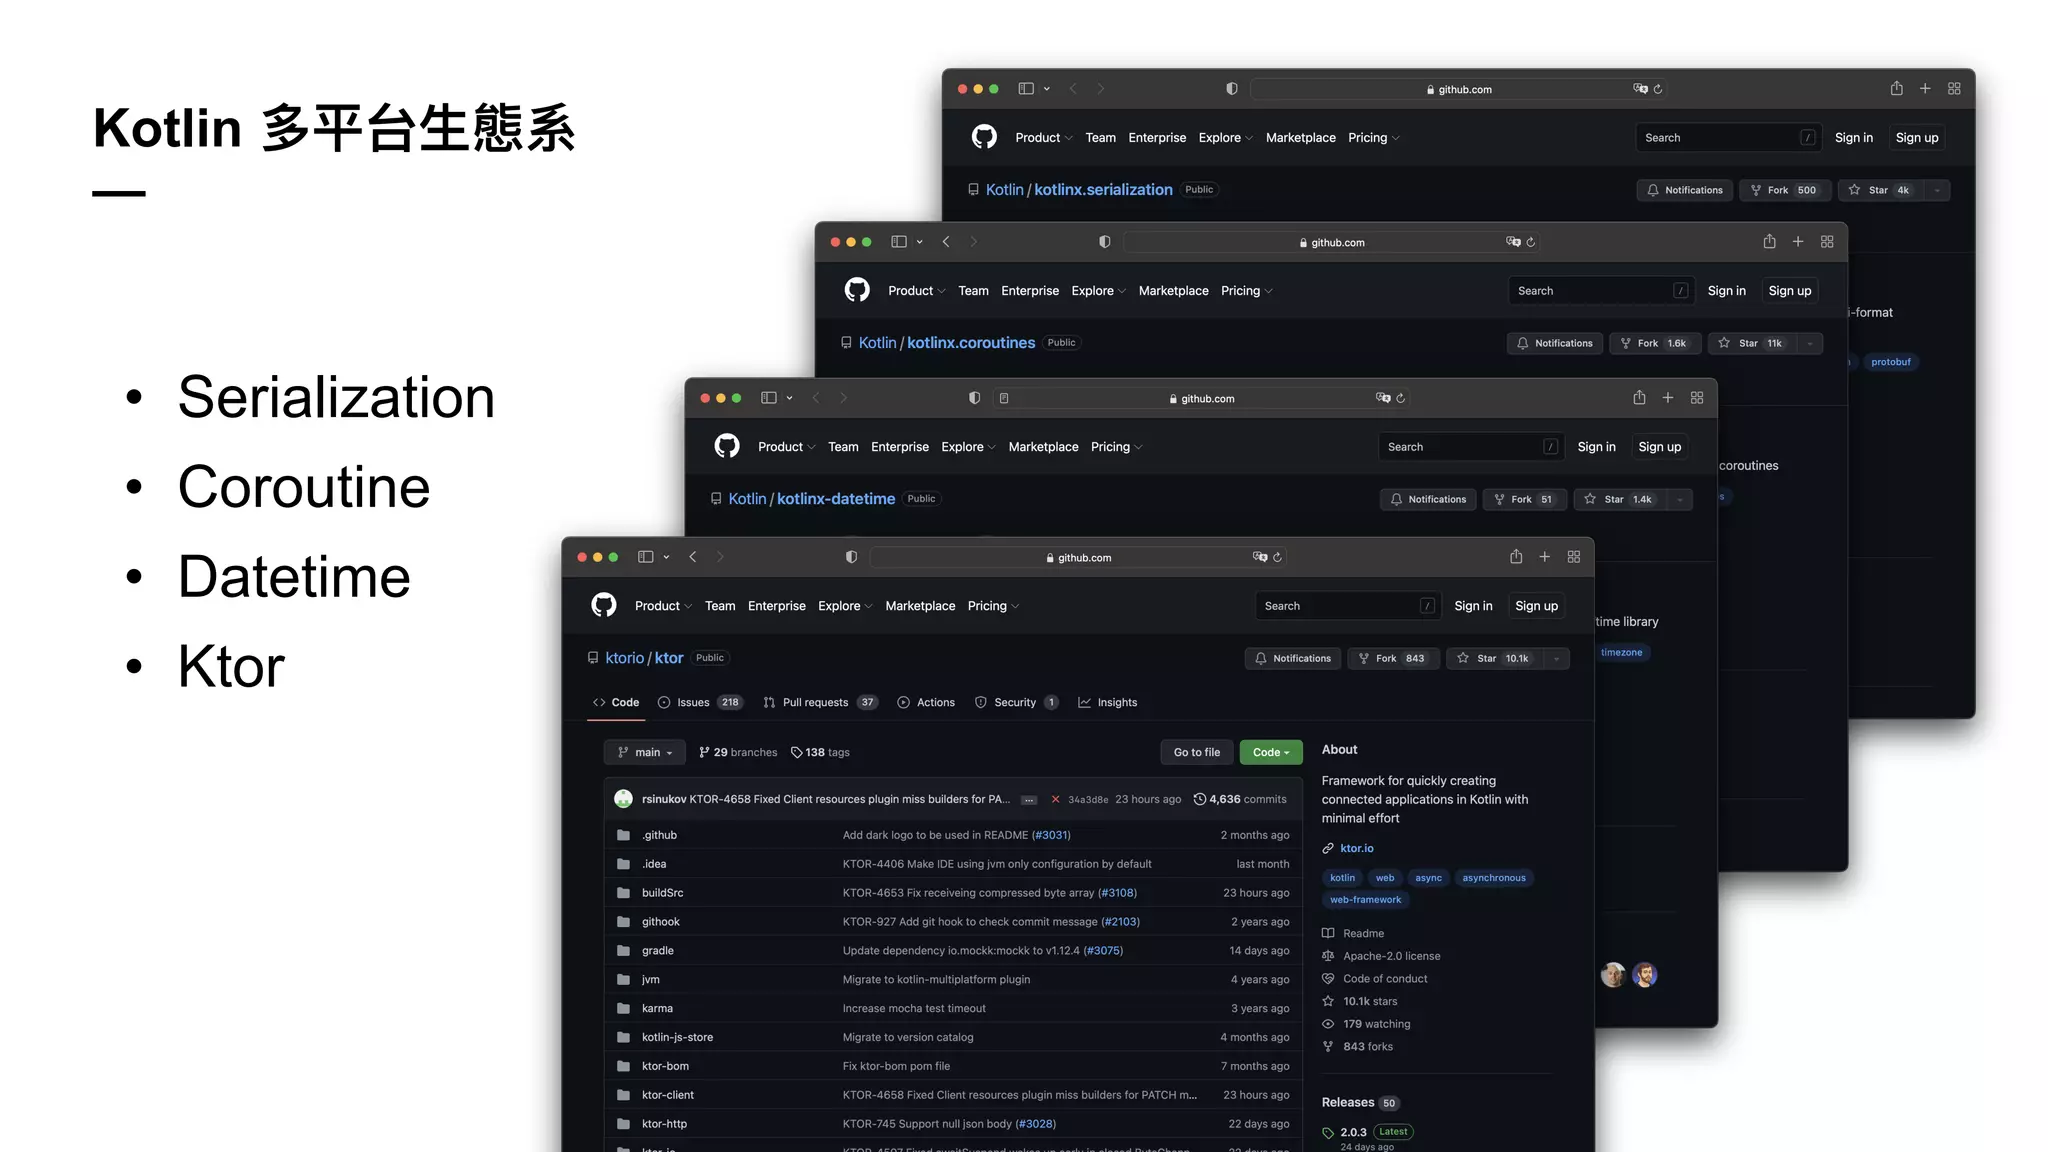Toggle sidebar in kotlinx.serialization window

click(1026, 89)
